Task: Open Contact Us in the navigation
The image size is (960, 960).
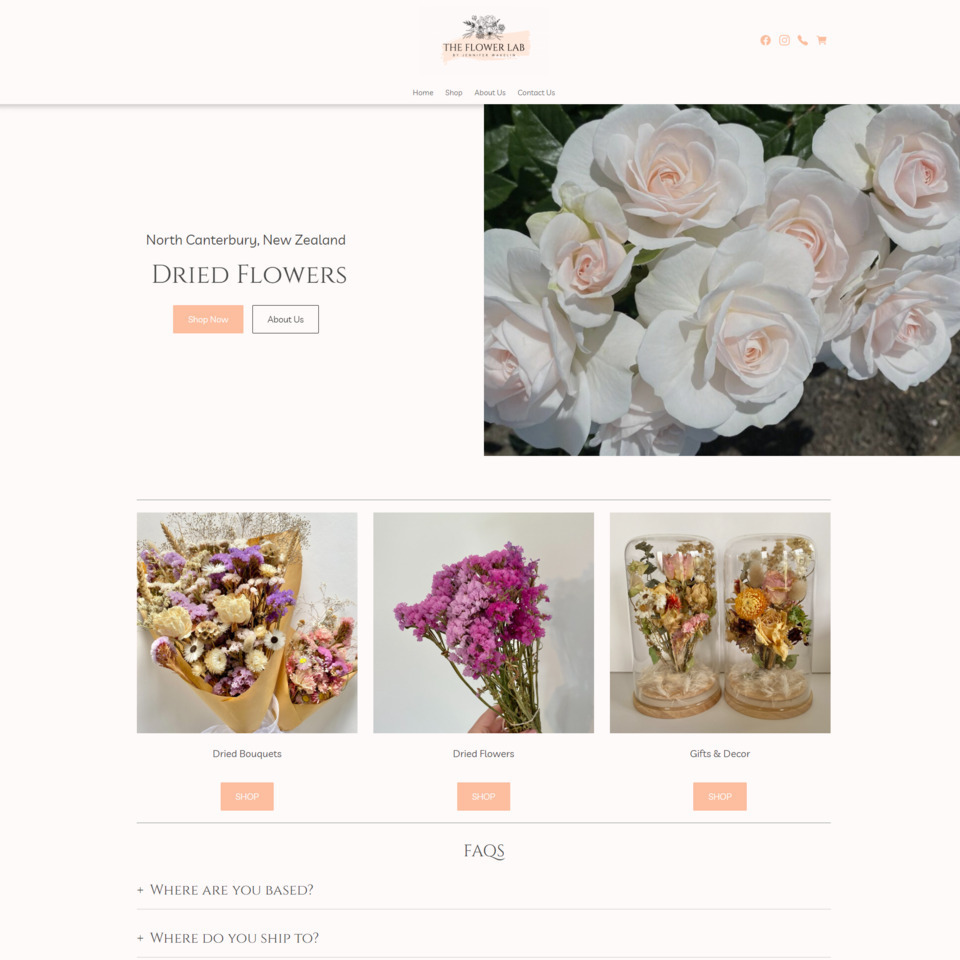Action: pos(536,92)
